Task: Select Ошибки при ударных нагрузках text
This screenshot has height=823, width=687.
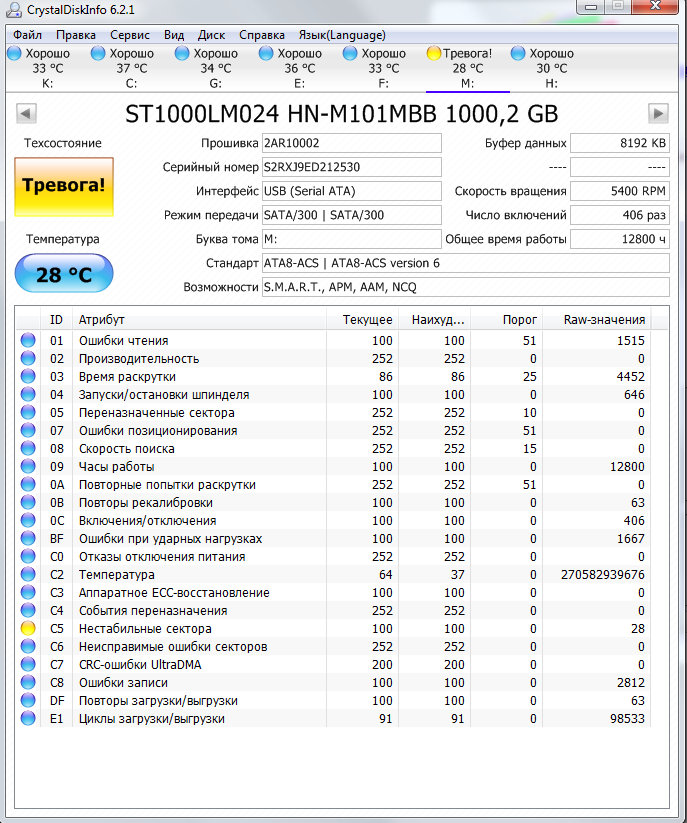Action: (x=170, y=539)
